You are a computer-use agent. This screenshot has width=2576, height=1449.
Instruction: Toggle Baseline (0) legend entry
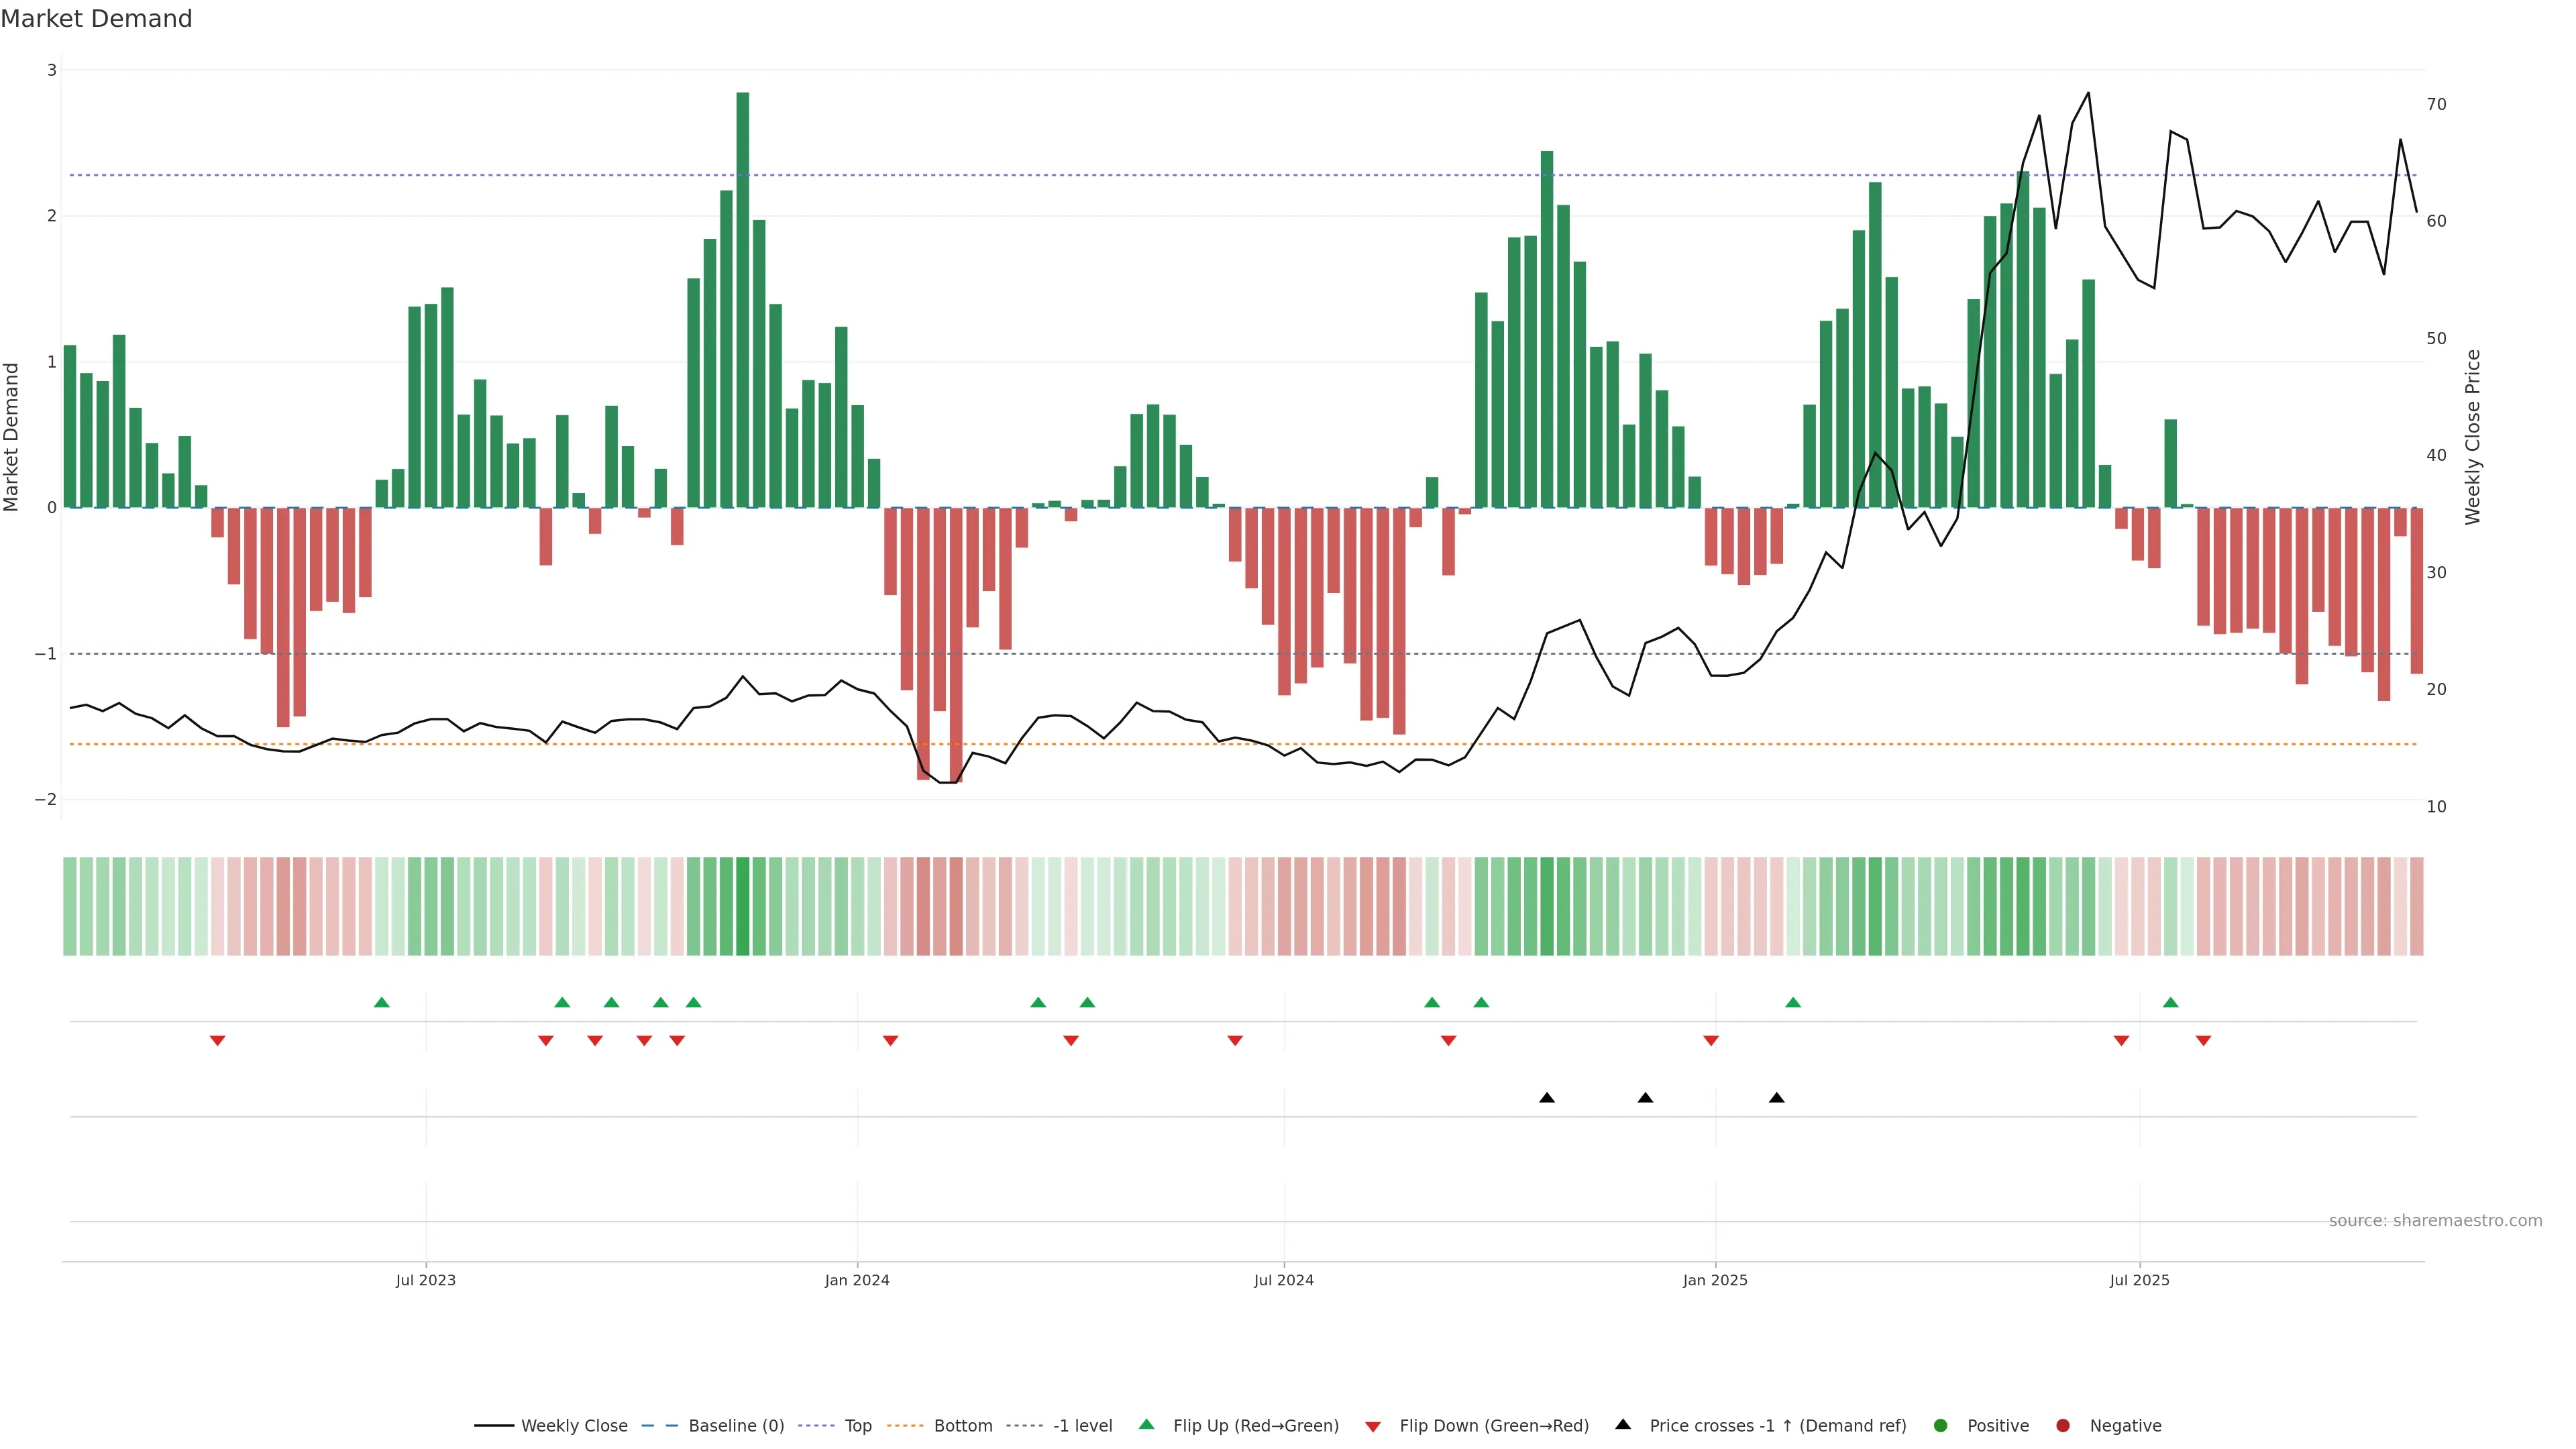736,1426
